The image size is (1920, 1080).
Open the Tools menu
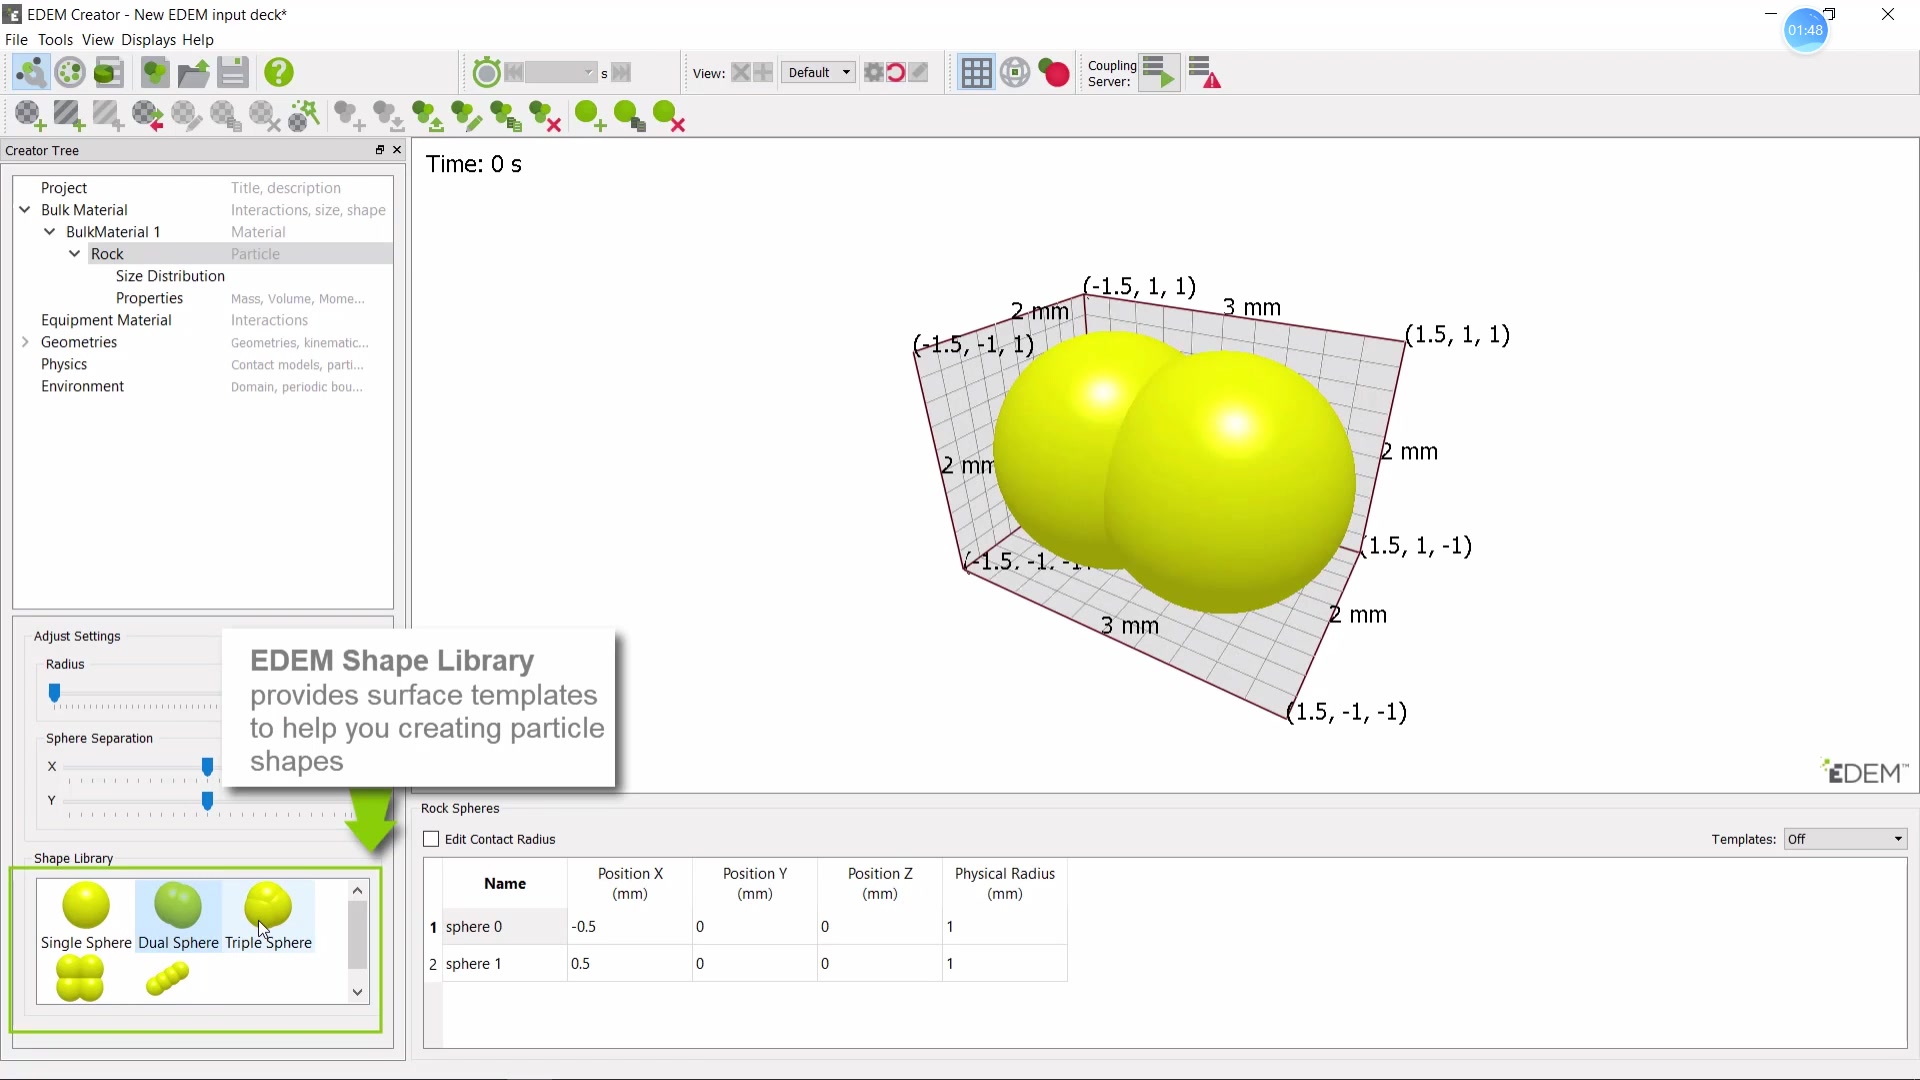click(x=55, y=38)
